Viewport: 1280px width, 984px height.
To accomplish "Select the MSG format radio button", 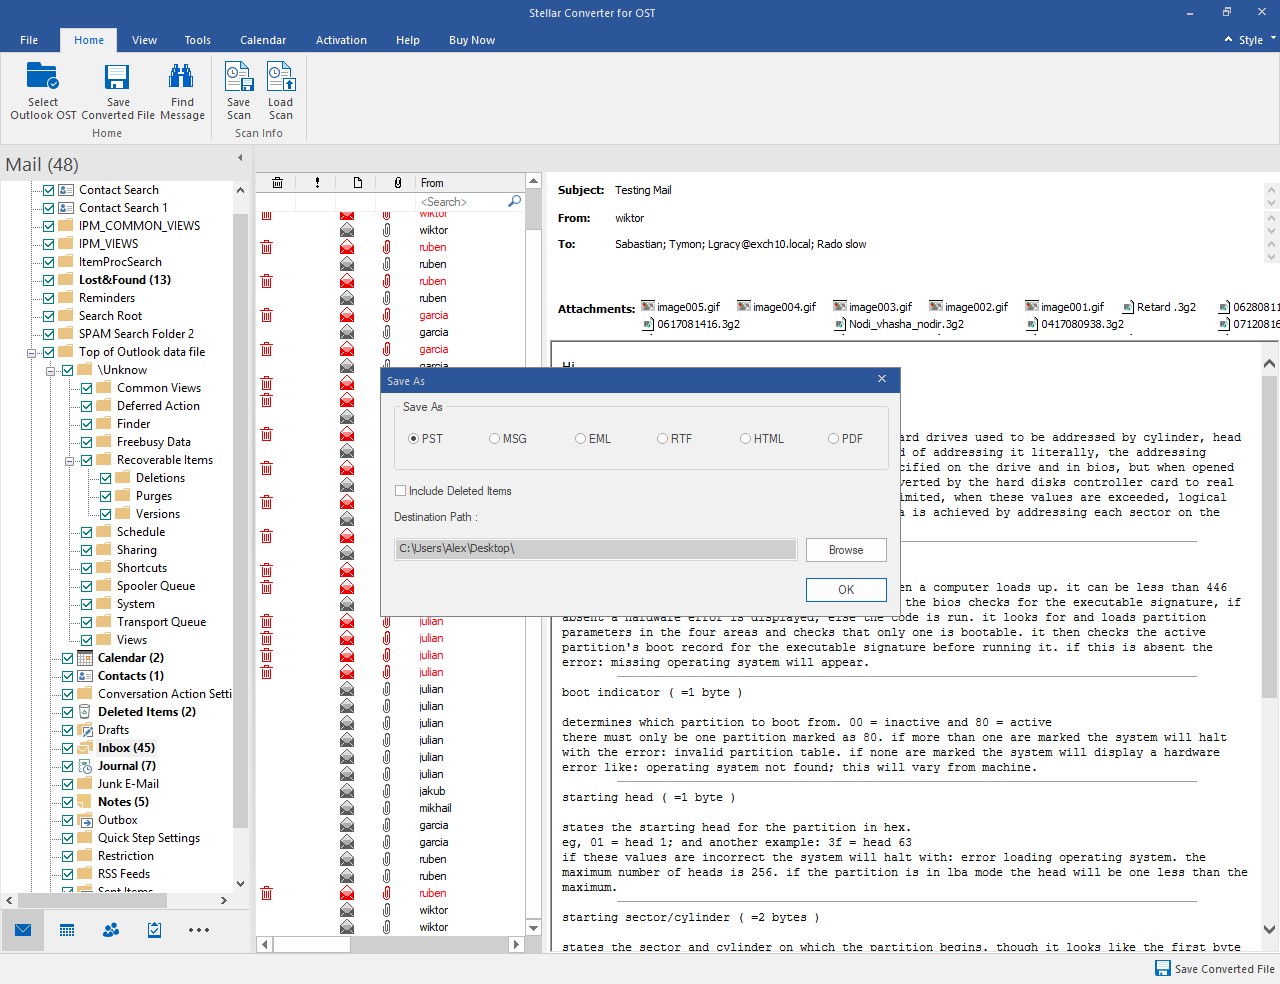I will click(494, 439).
